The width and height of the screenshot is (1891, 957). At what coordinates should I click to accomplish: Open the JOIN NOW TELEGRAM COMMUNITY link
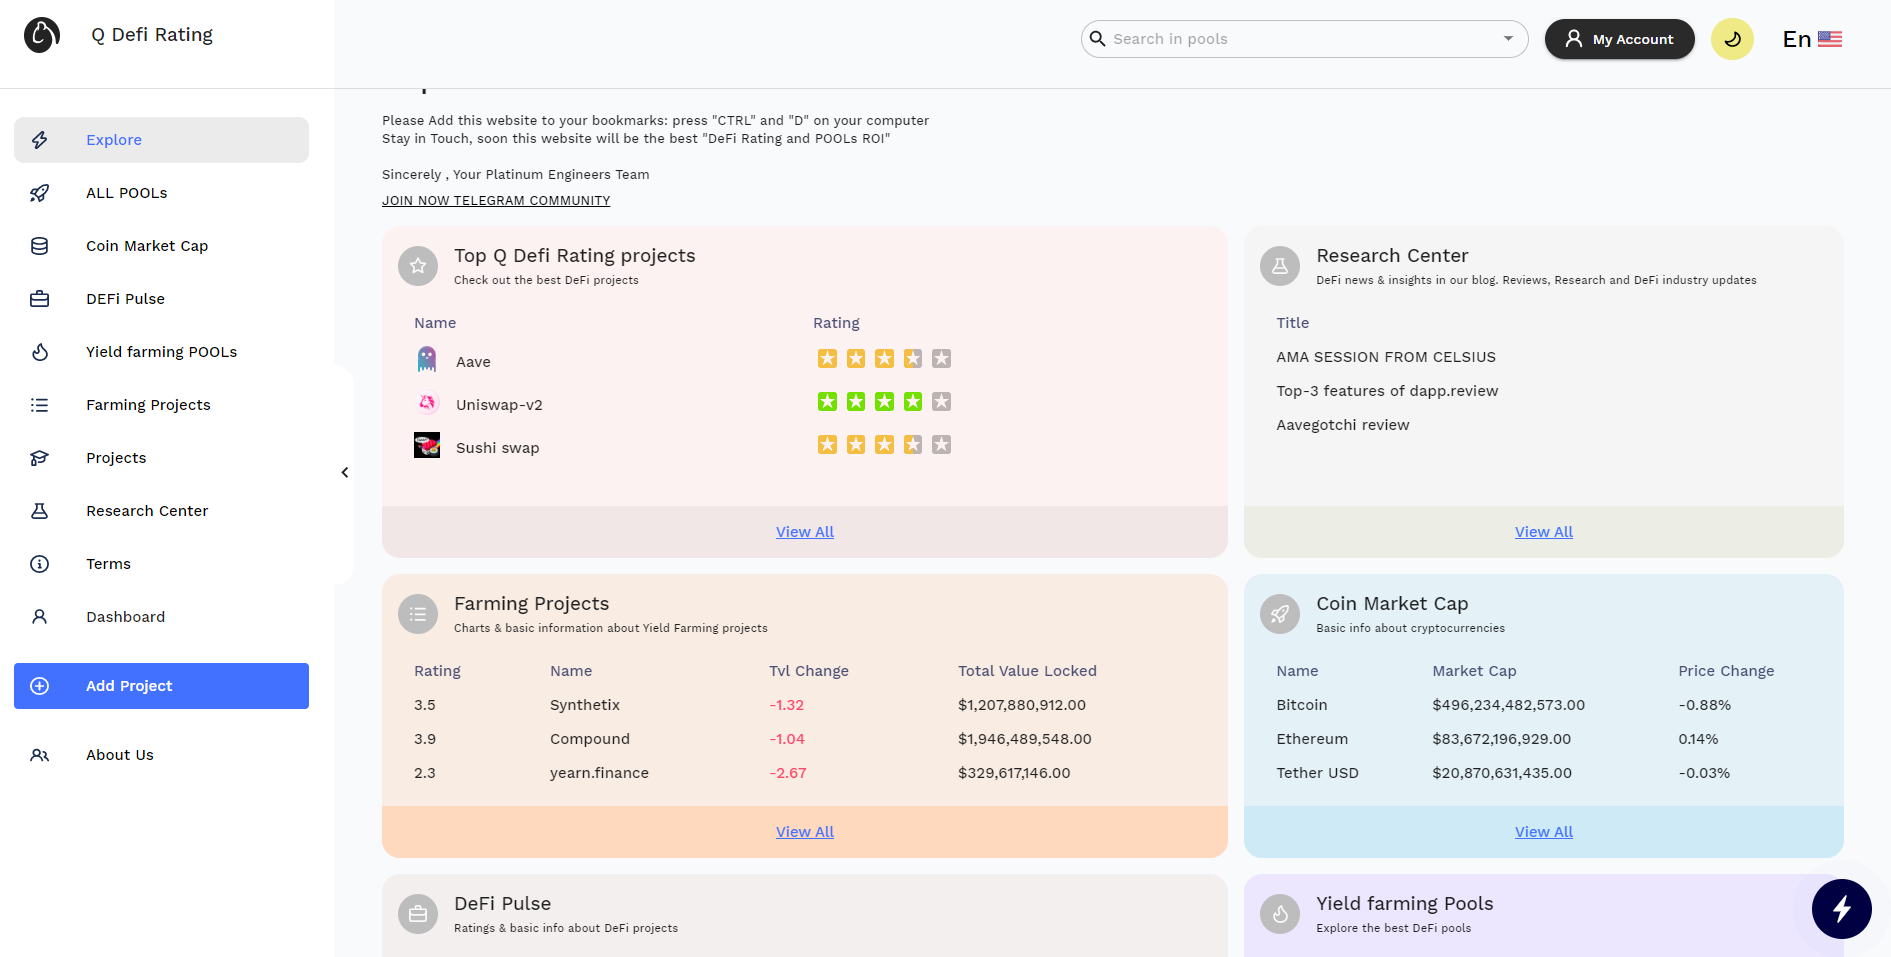tap(496, 201)
